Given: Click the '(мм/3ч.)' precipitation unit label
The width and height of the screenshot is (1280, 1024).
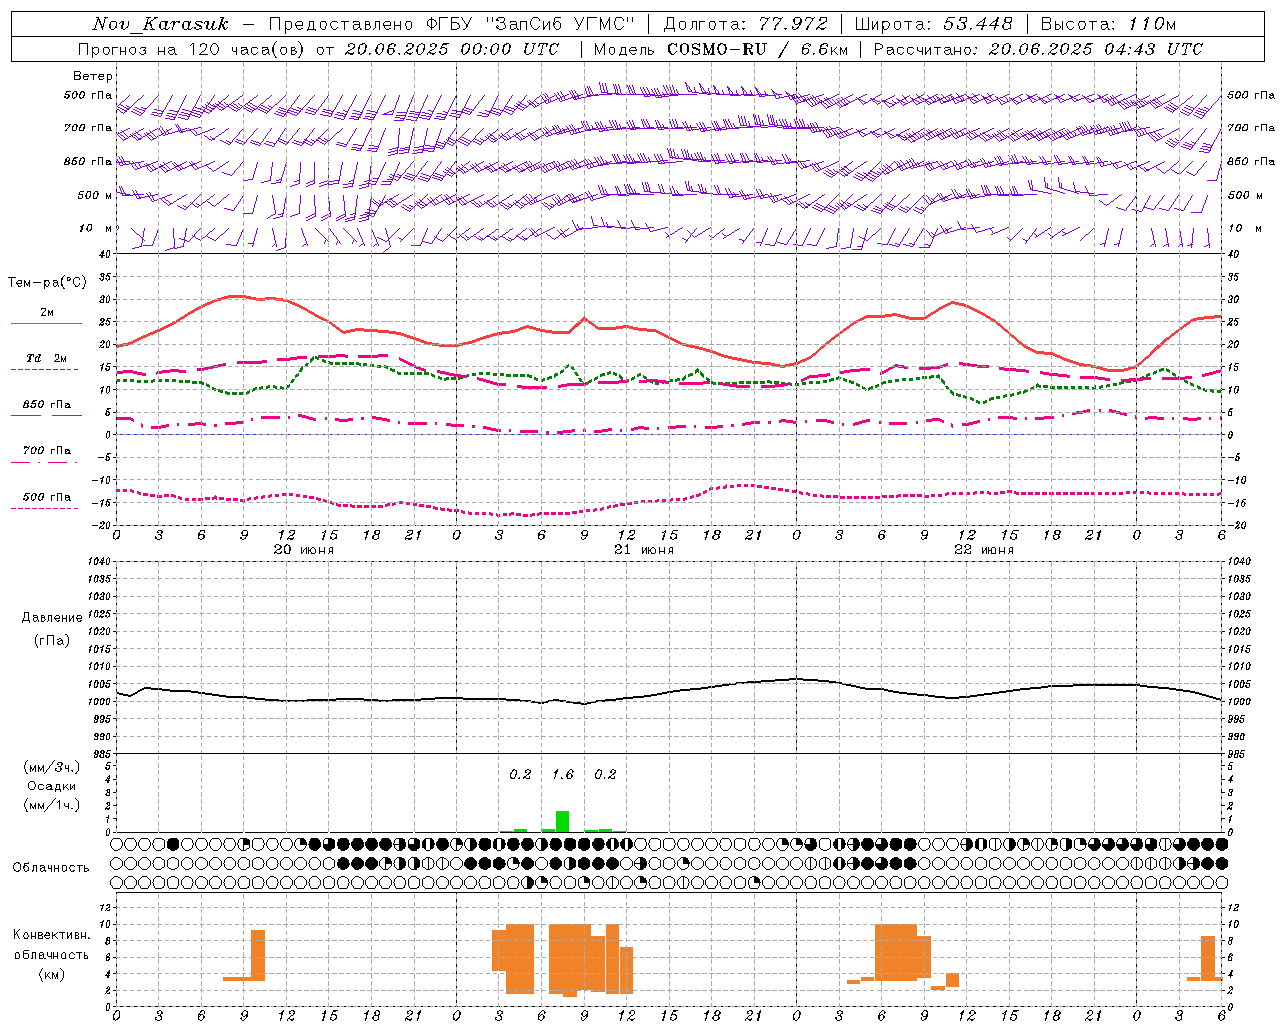Looking at the screenshot, I should (52, 767).
